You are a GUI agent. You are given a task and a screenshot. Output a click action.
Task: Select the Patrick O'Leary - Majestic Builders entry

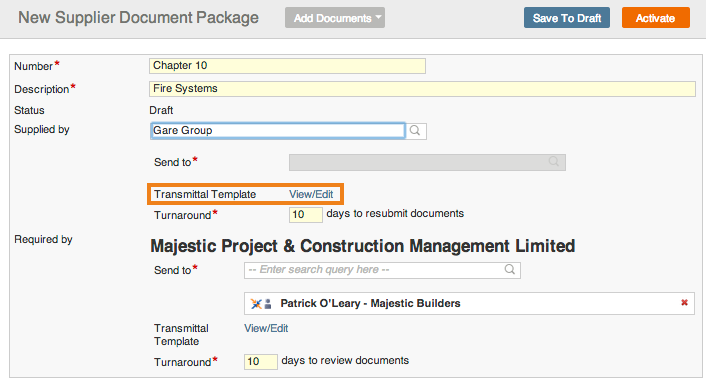coord(469,303)
